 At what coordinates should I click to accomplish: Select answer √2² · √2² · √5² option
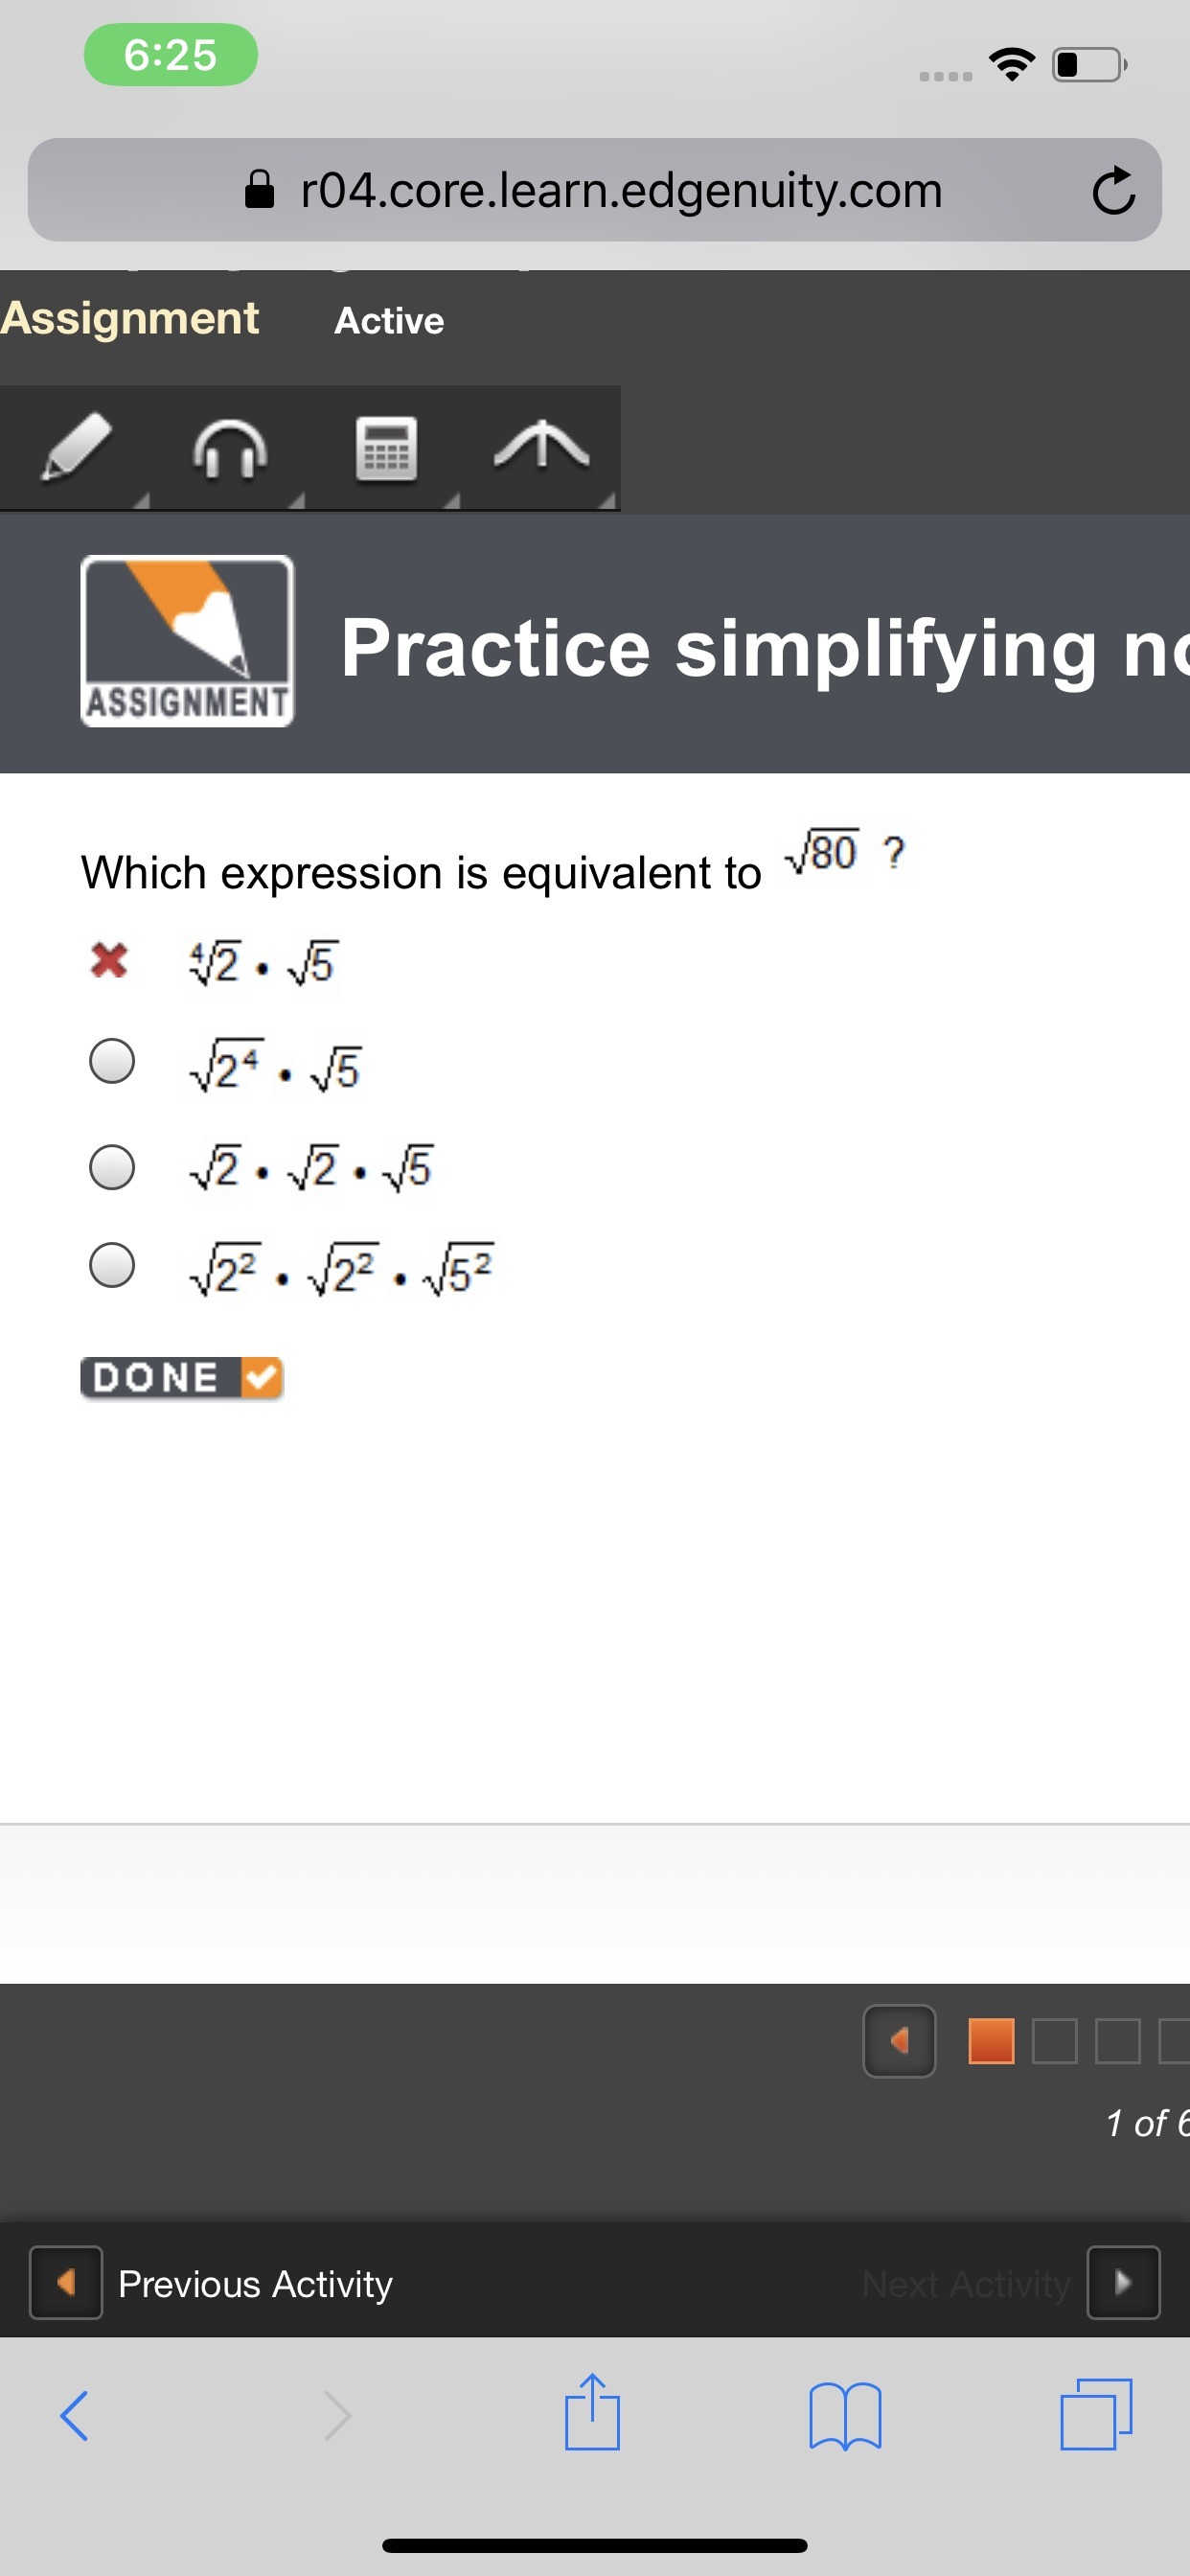tap(112, 1264)
